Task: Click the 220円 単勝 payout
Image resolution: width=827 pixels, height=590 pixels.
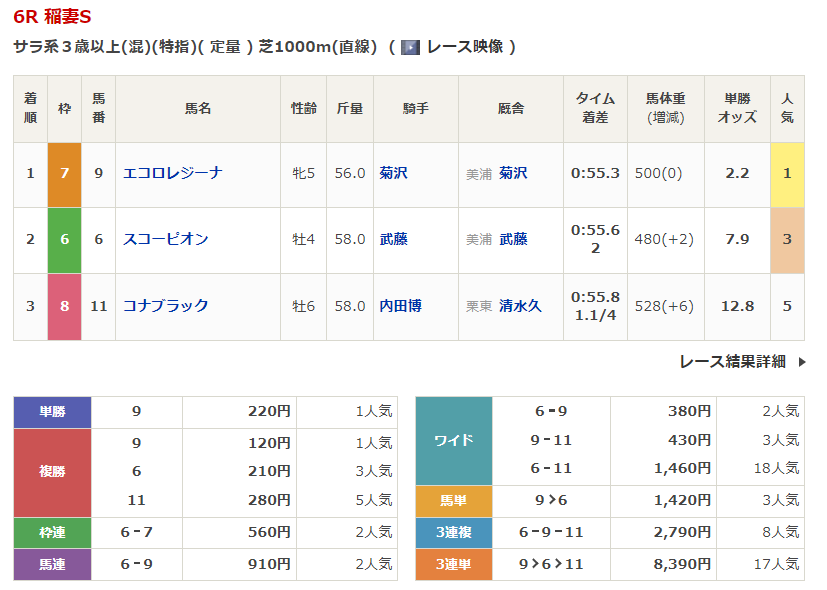Action: [269, 411]
